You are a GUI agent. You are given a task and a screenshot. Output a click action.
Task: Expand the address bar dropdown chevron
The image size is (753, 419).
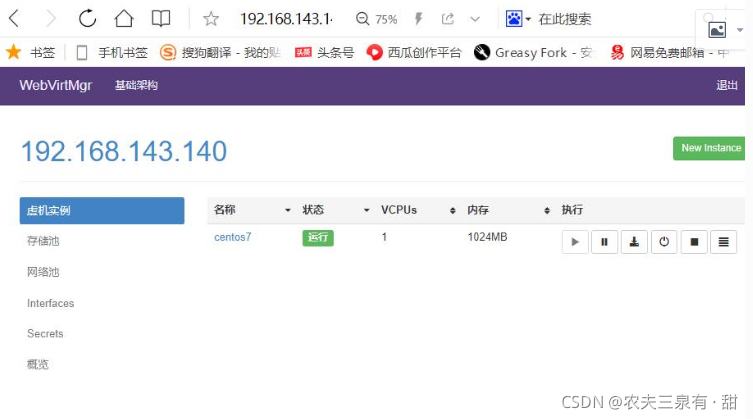click(x=475, y=19)
